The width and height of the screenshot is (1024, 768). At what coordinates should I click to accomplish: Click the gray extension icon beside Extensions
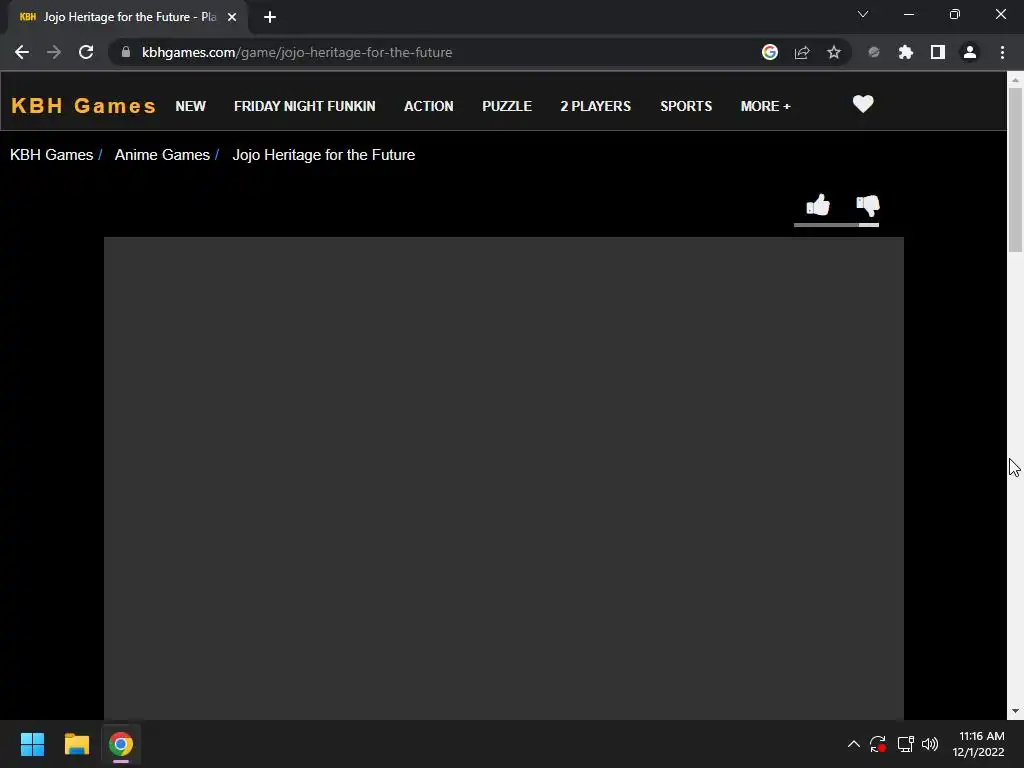(874, 52)
